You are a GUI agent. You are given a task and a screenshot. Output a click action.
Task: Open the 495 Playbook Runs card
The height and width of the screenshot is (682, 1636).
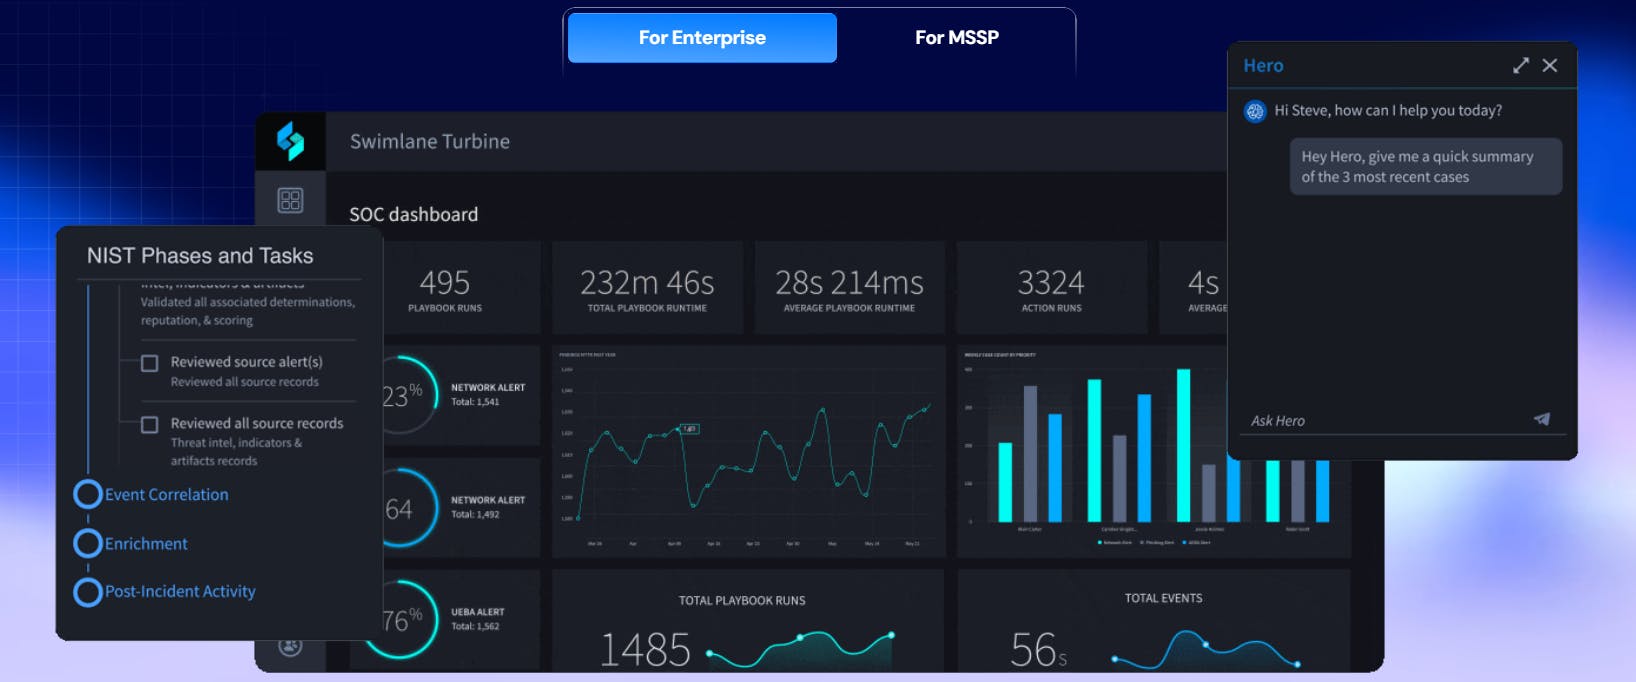[x=445, y=289]
